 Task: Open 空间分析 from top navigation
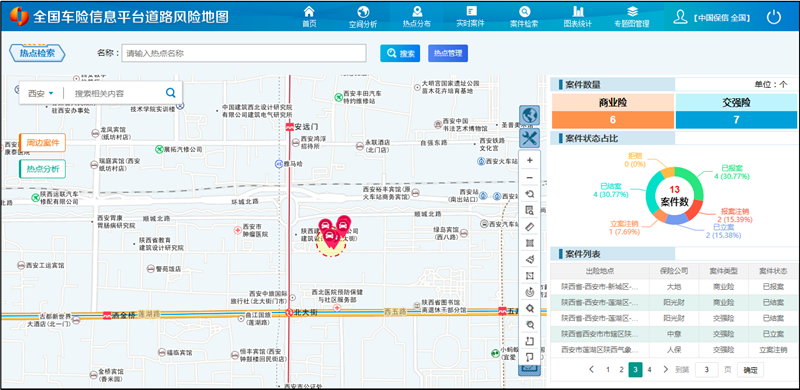(363, 16)
